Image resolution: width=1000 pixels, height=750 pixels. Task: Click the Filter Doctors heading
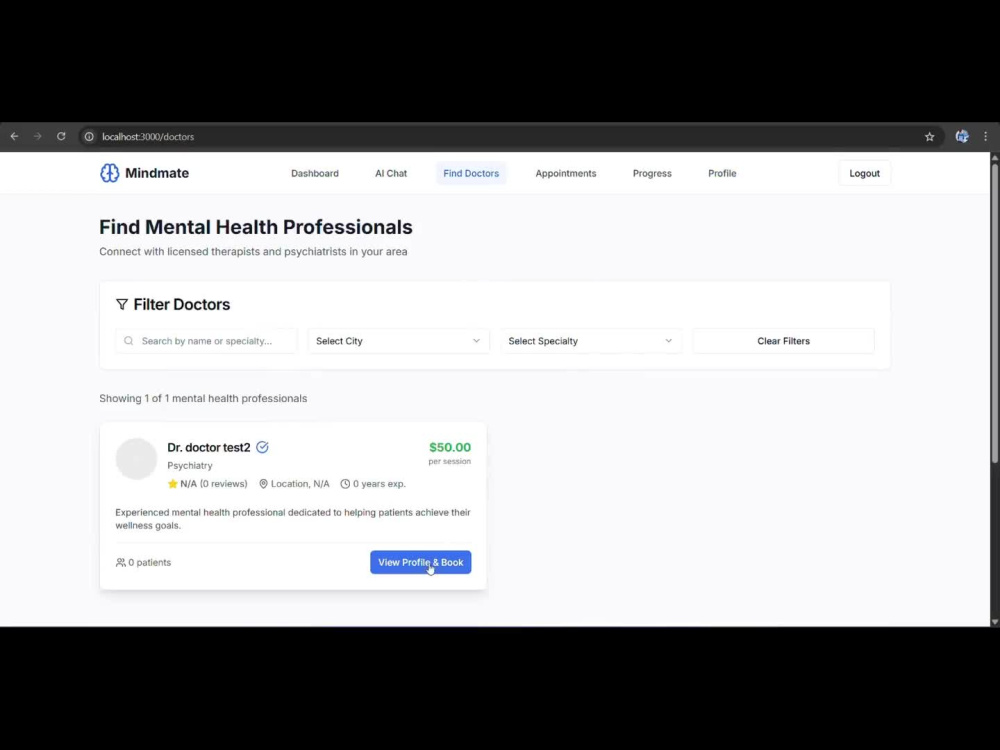[182, 304]
